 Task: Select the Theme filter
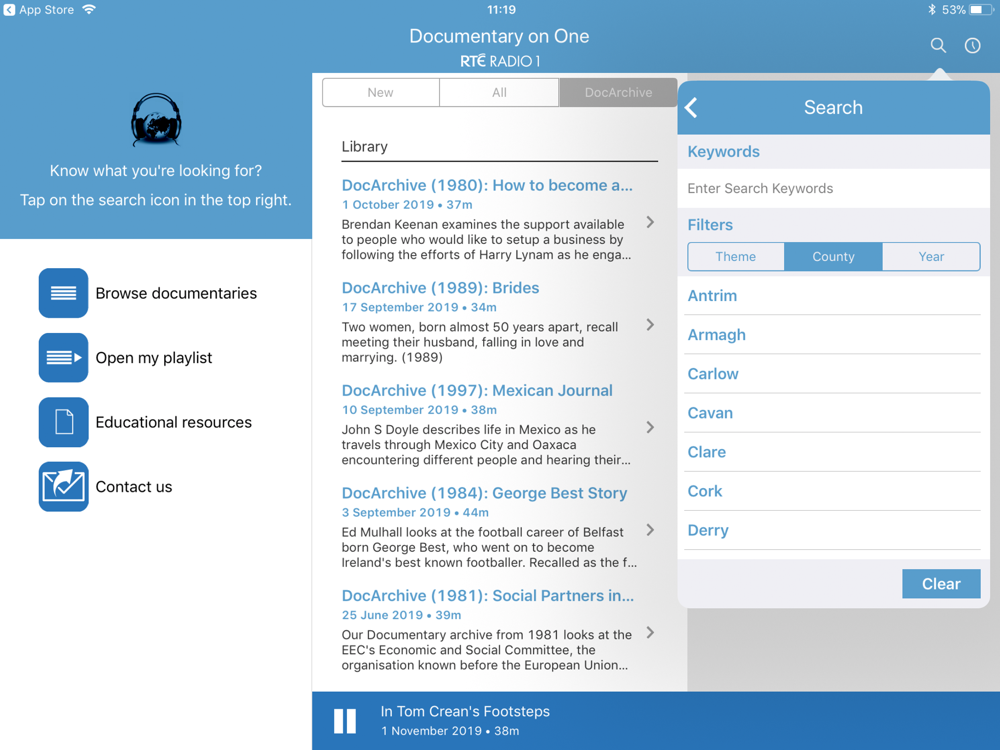[x=735, y=256]
